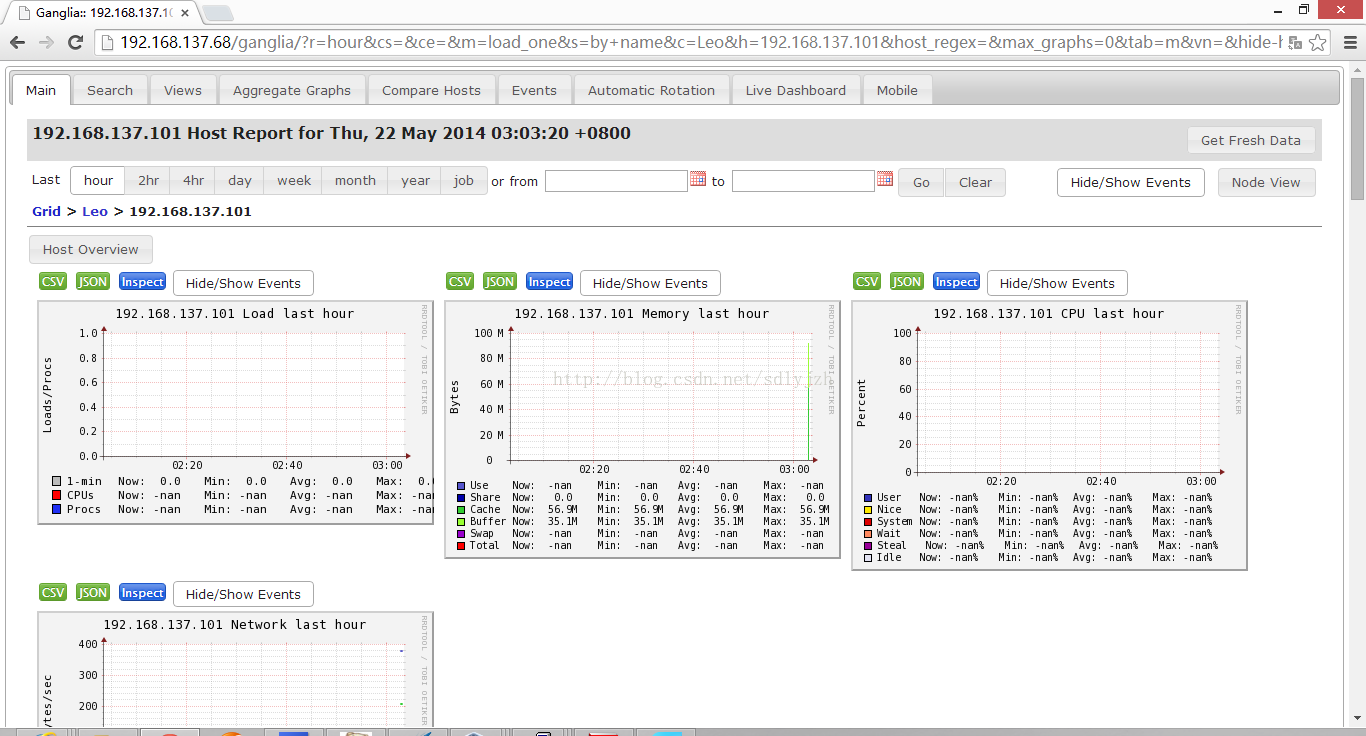Go back to the previous browser page
This screenshot has width=1366, height=736.
[17, 42]
